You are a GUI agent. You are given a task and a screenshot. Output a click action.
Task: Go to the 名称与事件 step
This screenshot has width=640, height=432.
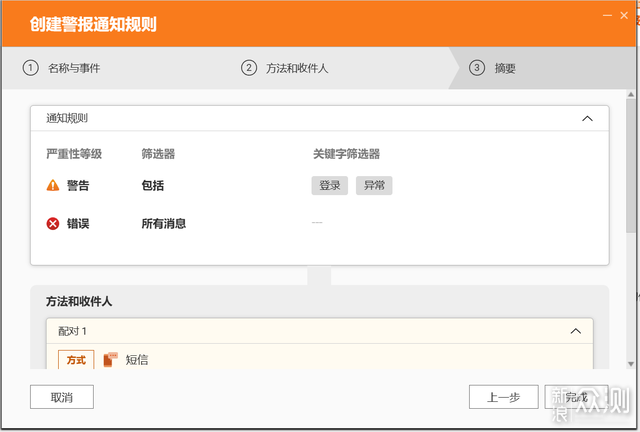click(74, 68)
